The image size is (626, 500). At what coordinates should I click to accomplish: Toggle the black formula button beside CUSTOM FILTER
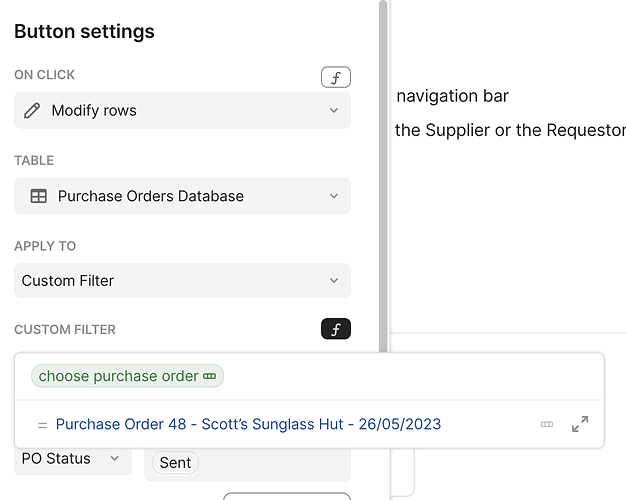tap(336, 329)
